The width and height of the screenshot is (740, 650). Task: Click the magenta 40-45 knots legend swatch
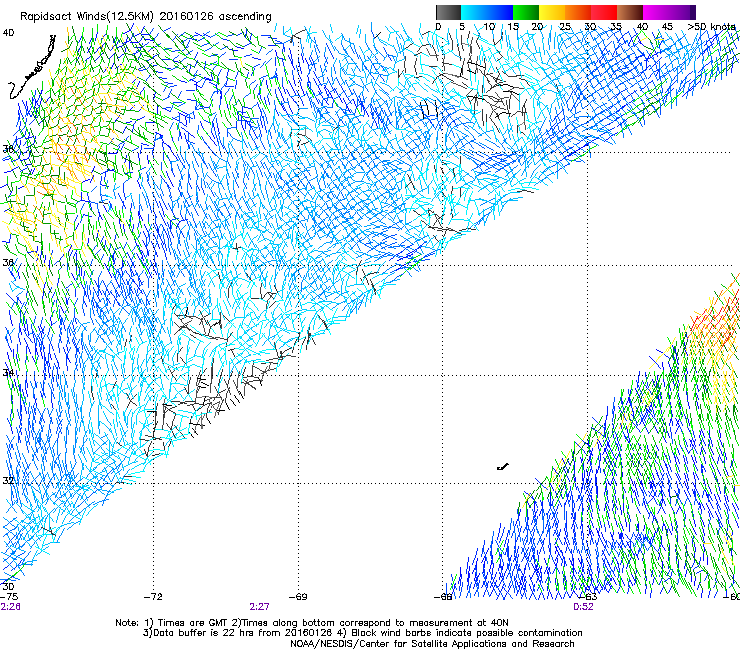[656, 12]
